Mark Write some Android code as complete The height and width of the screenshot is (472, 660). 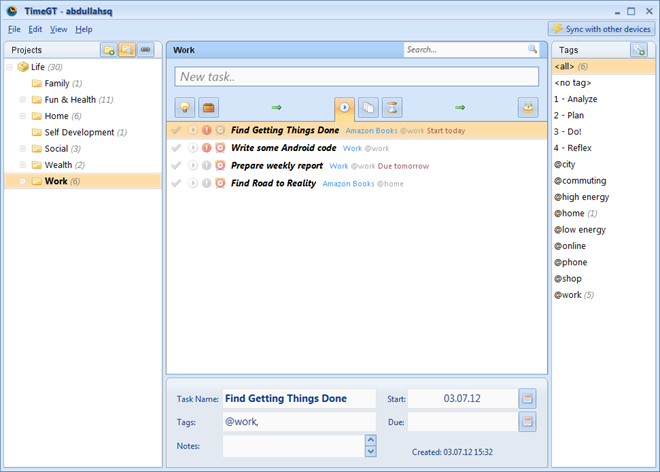[176, 148]
